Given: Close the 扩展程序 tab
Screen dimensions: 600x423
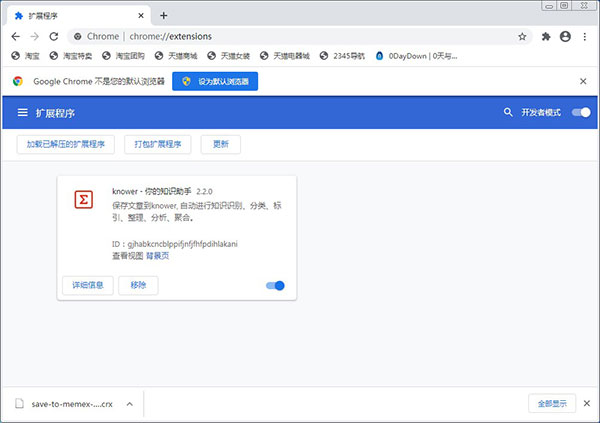Looking at the screenshot, I should tap(141, 16).
